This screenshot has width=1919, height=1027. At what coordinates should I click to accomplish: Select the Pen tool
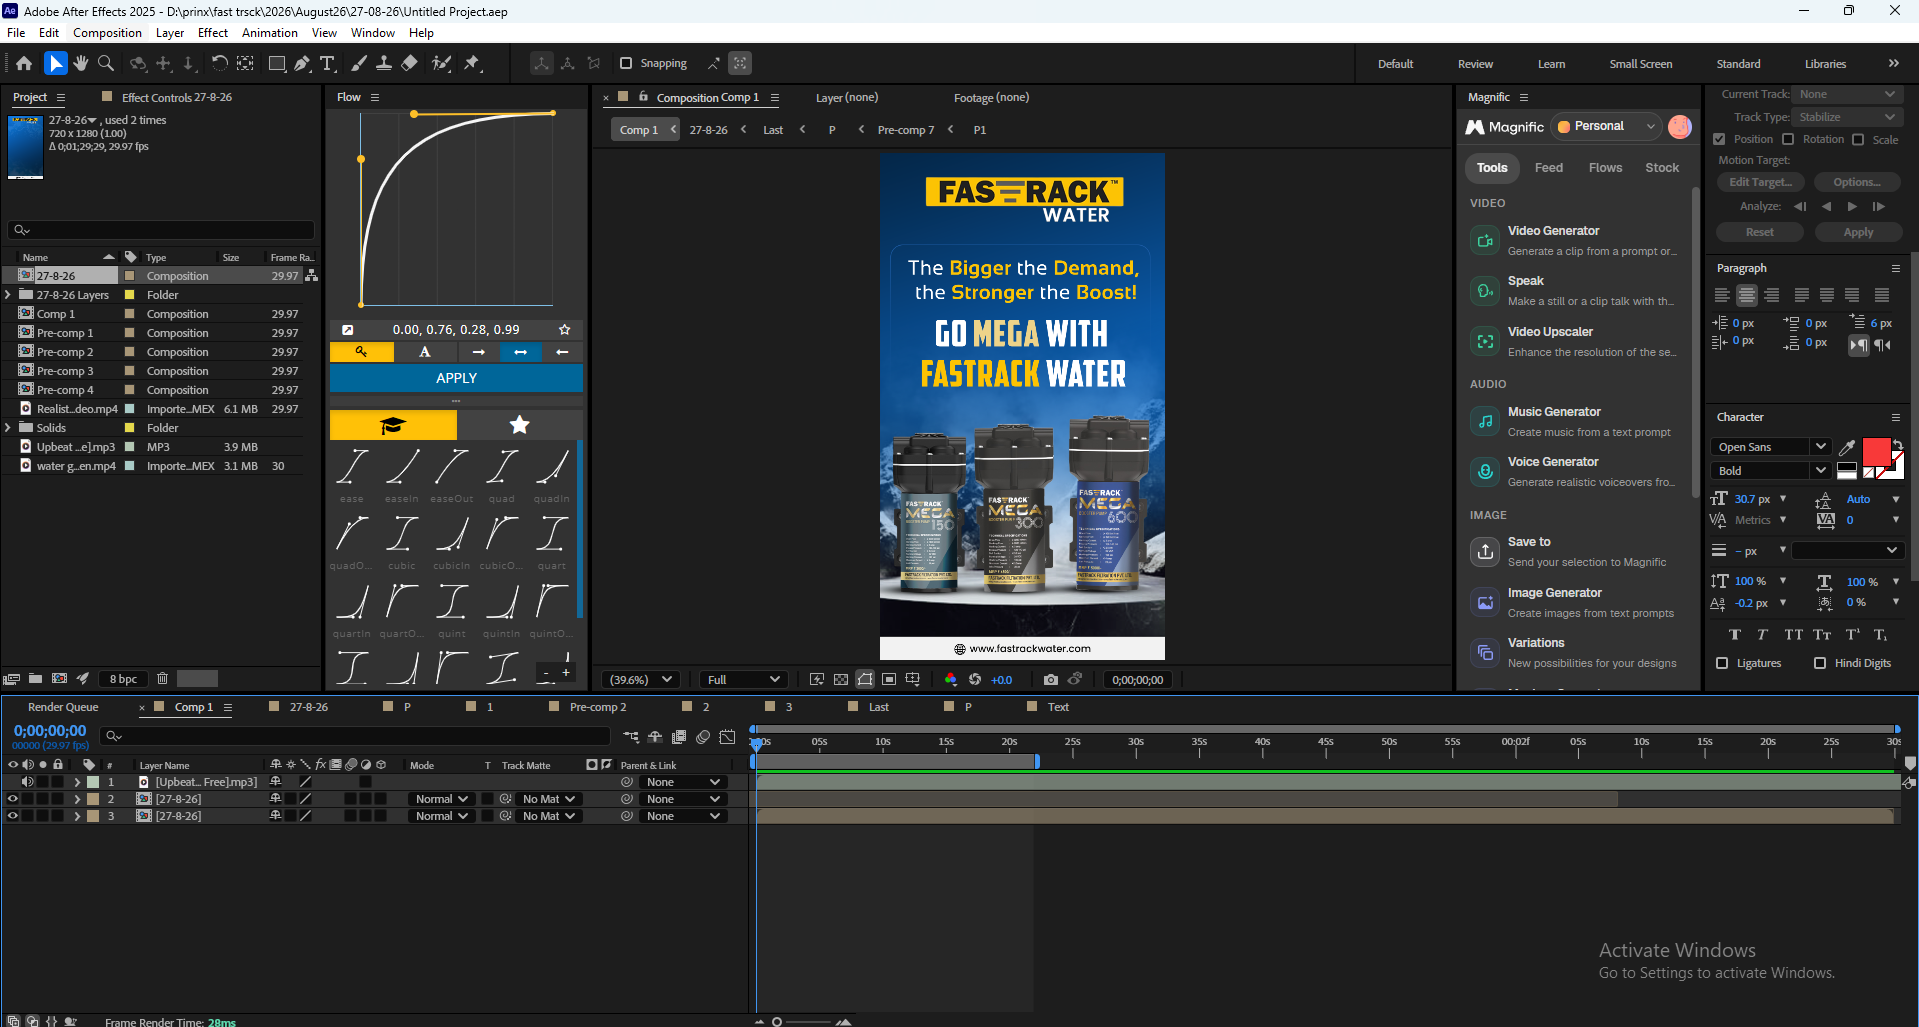coord(302,63)
